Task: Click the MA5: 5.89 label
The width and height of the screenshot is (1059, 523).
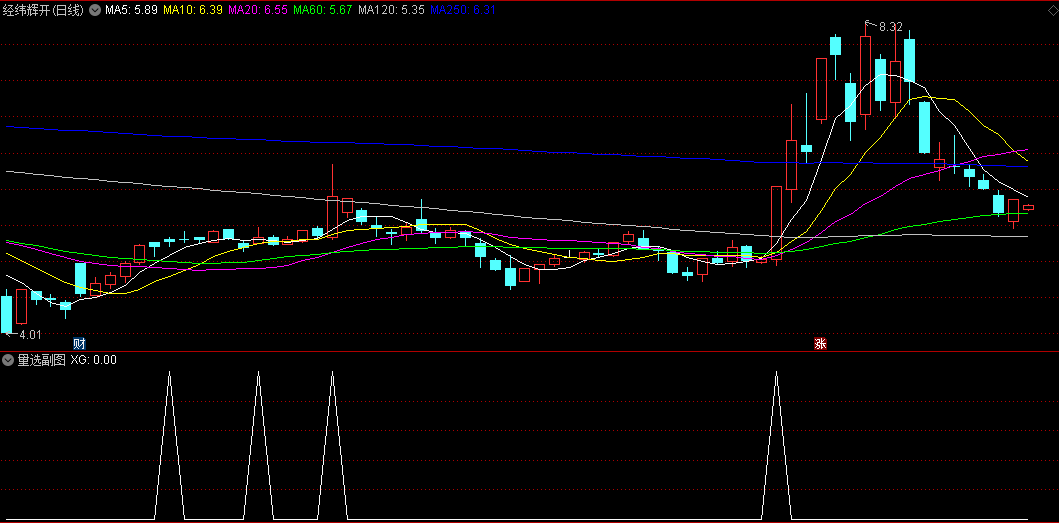Action: 132,10
